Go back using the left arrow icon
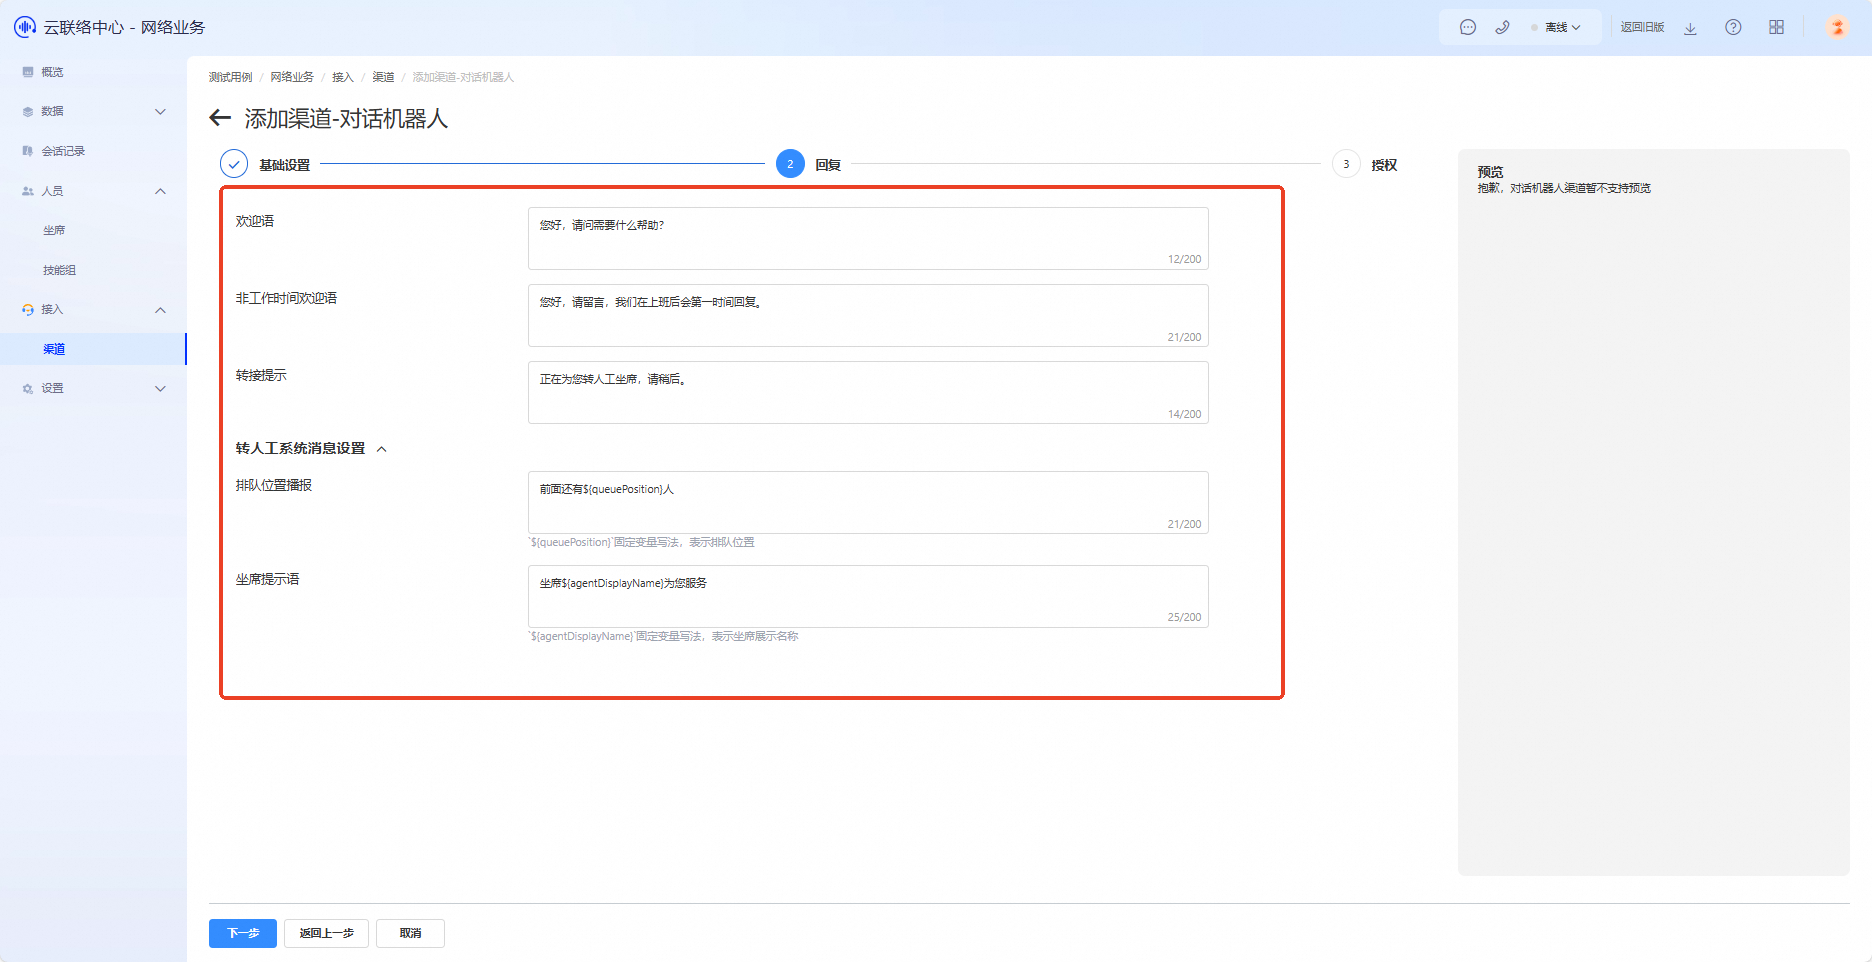 (220, 118)
